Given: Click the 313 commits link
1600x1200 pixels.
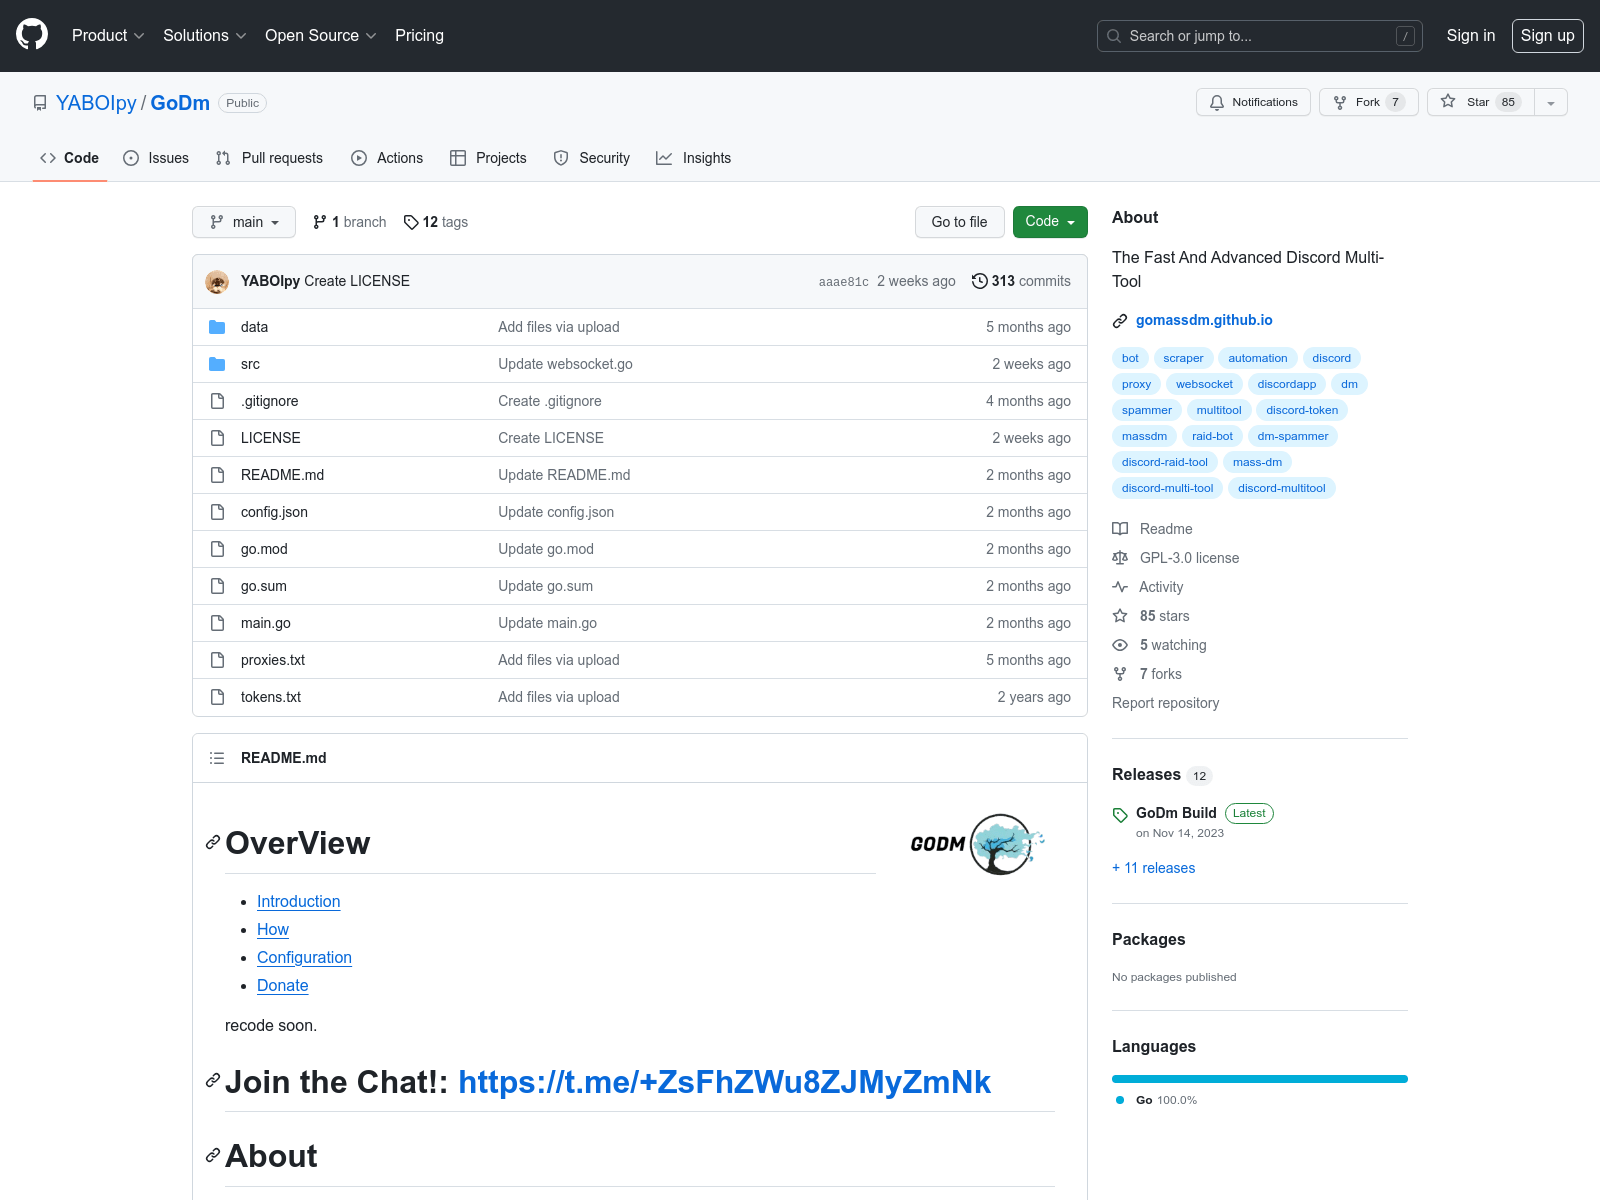Looking at the screenshot, I should pos(1021,281).
